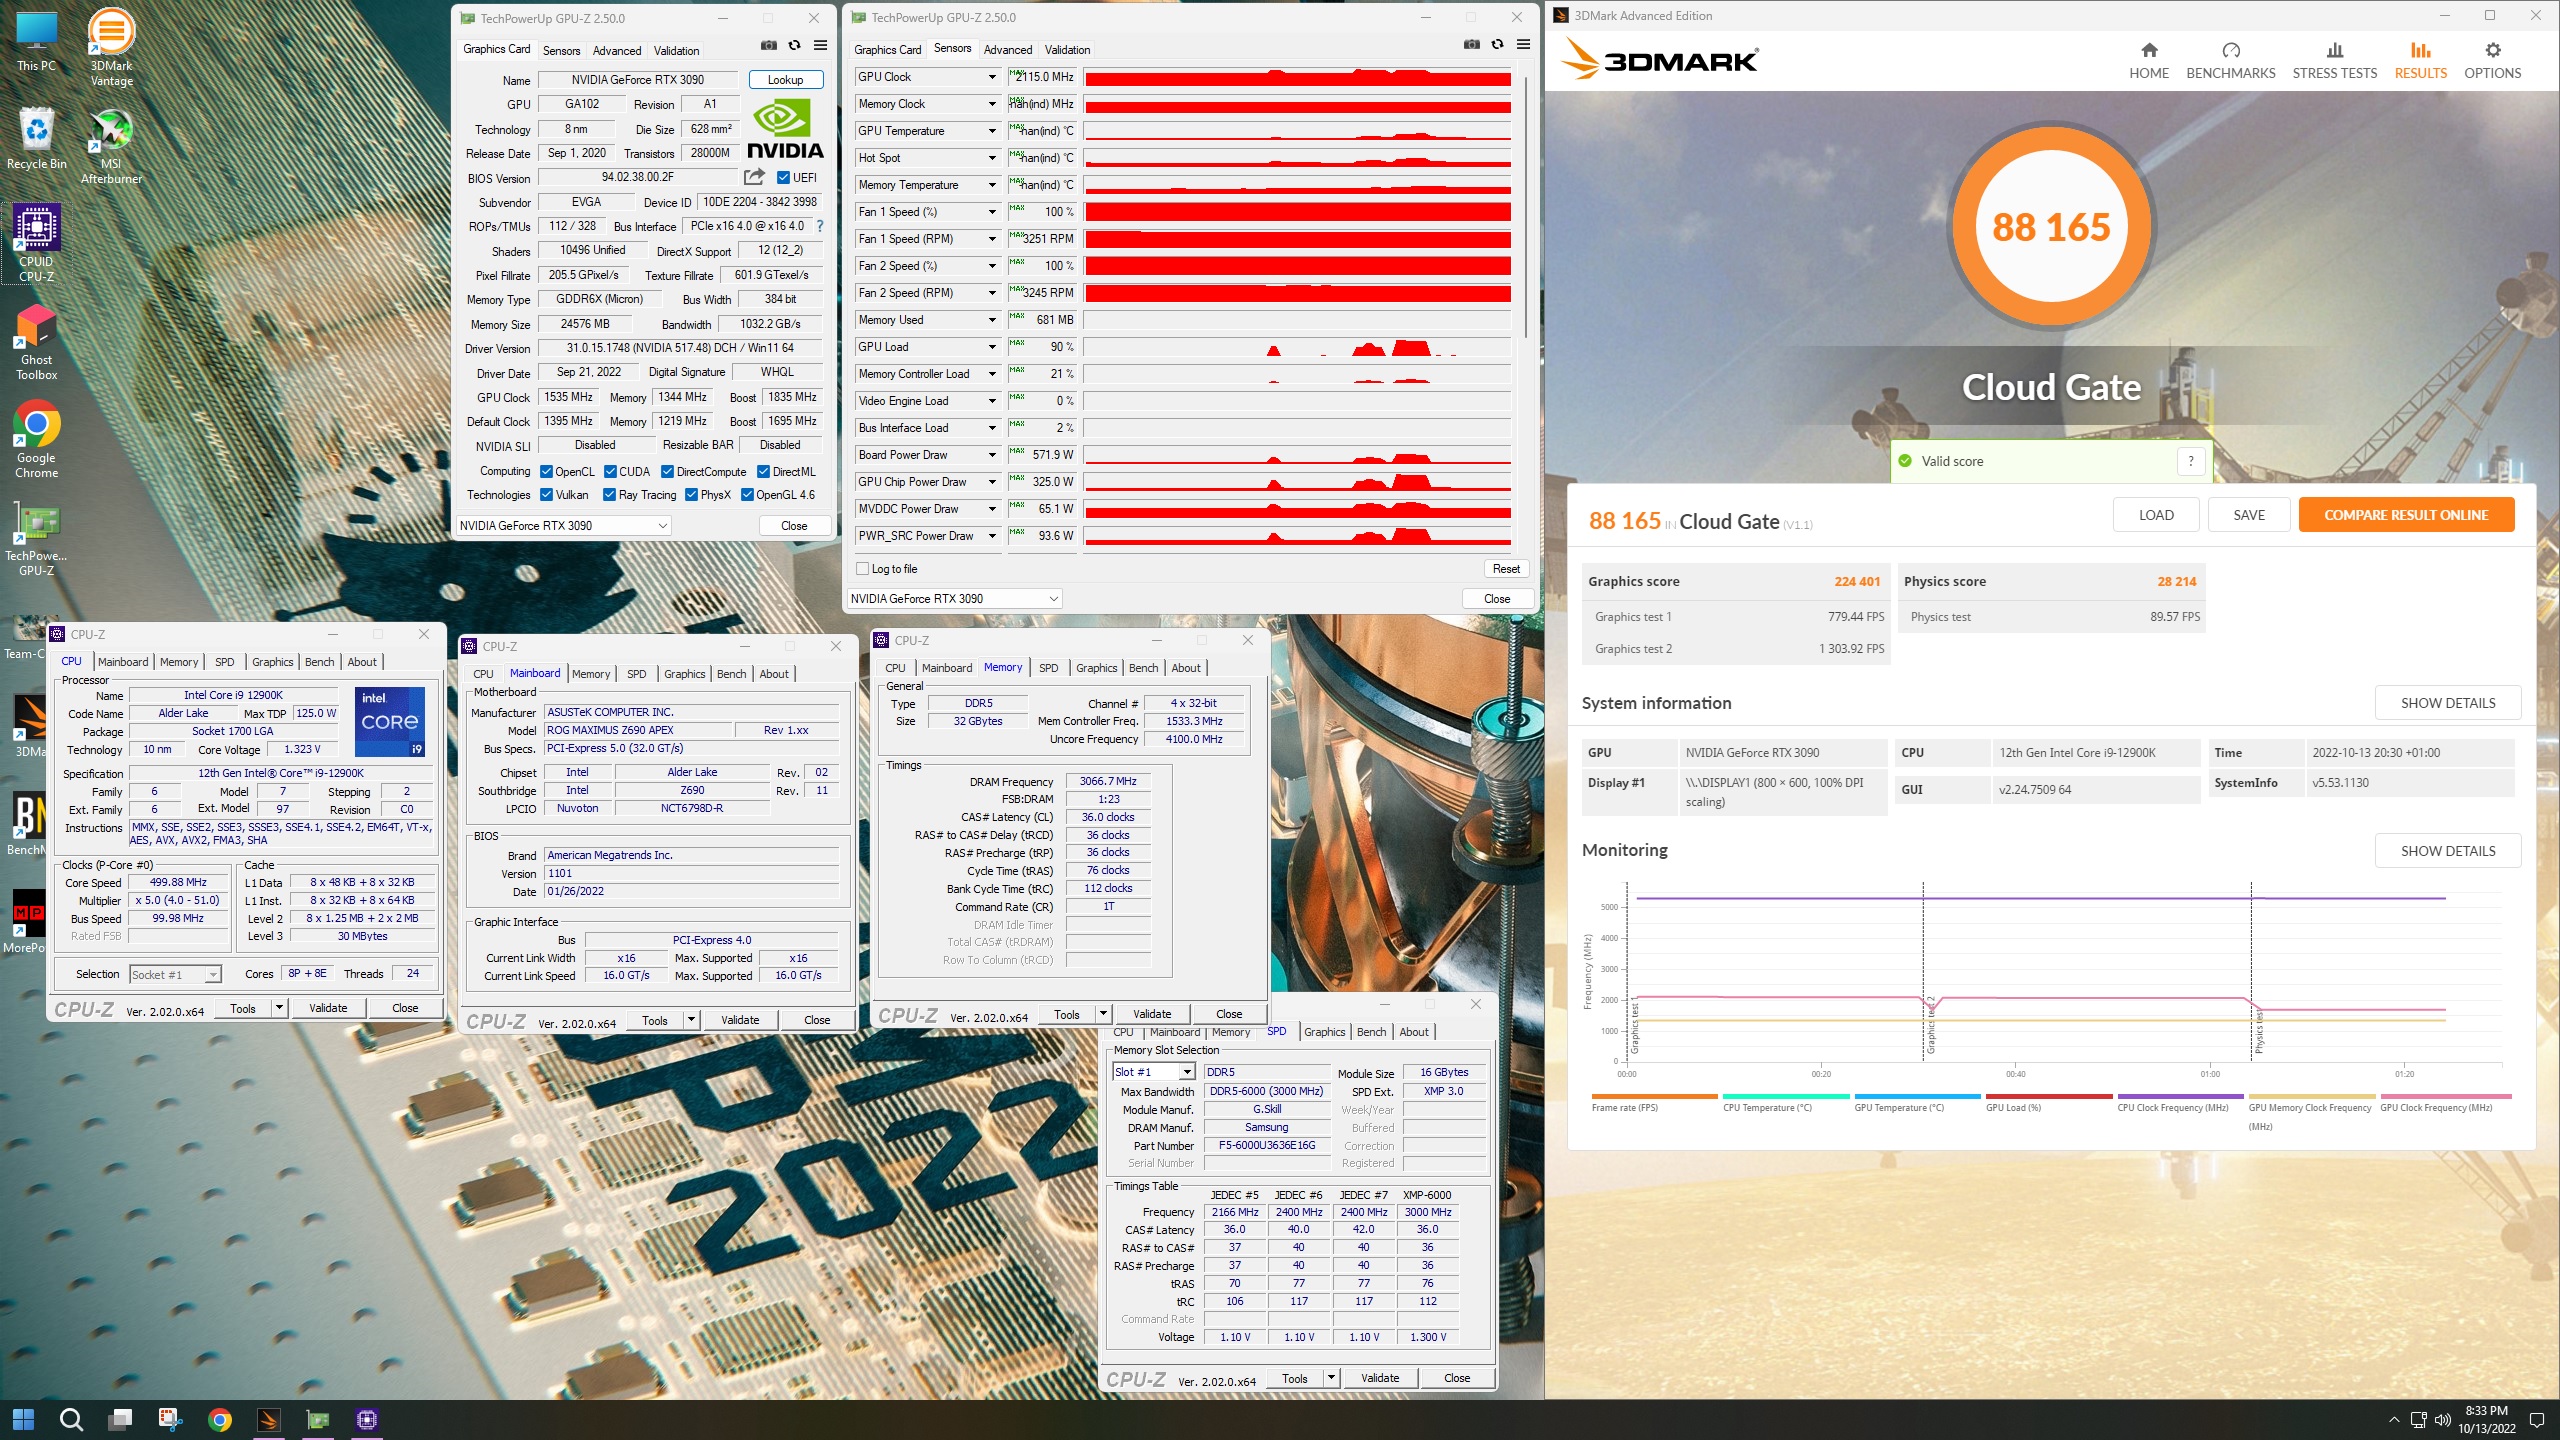
Task: Click COMPARE RESULT ONLINE button
Action: click(x=2406, y=515)
